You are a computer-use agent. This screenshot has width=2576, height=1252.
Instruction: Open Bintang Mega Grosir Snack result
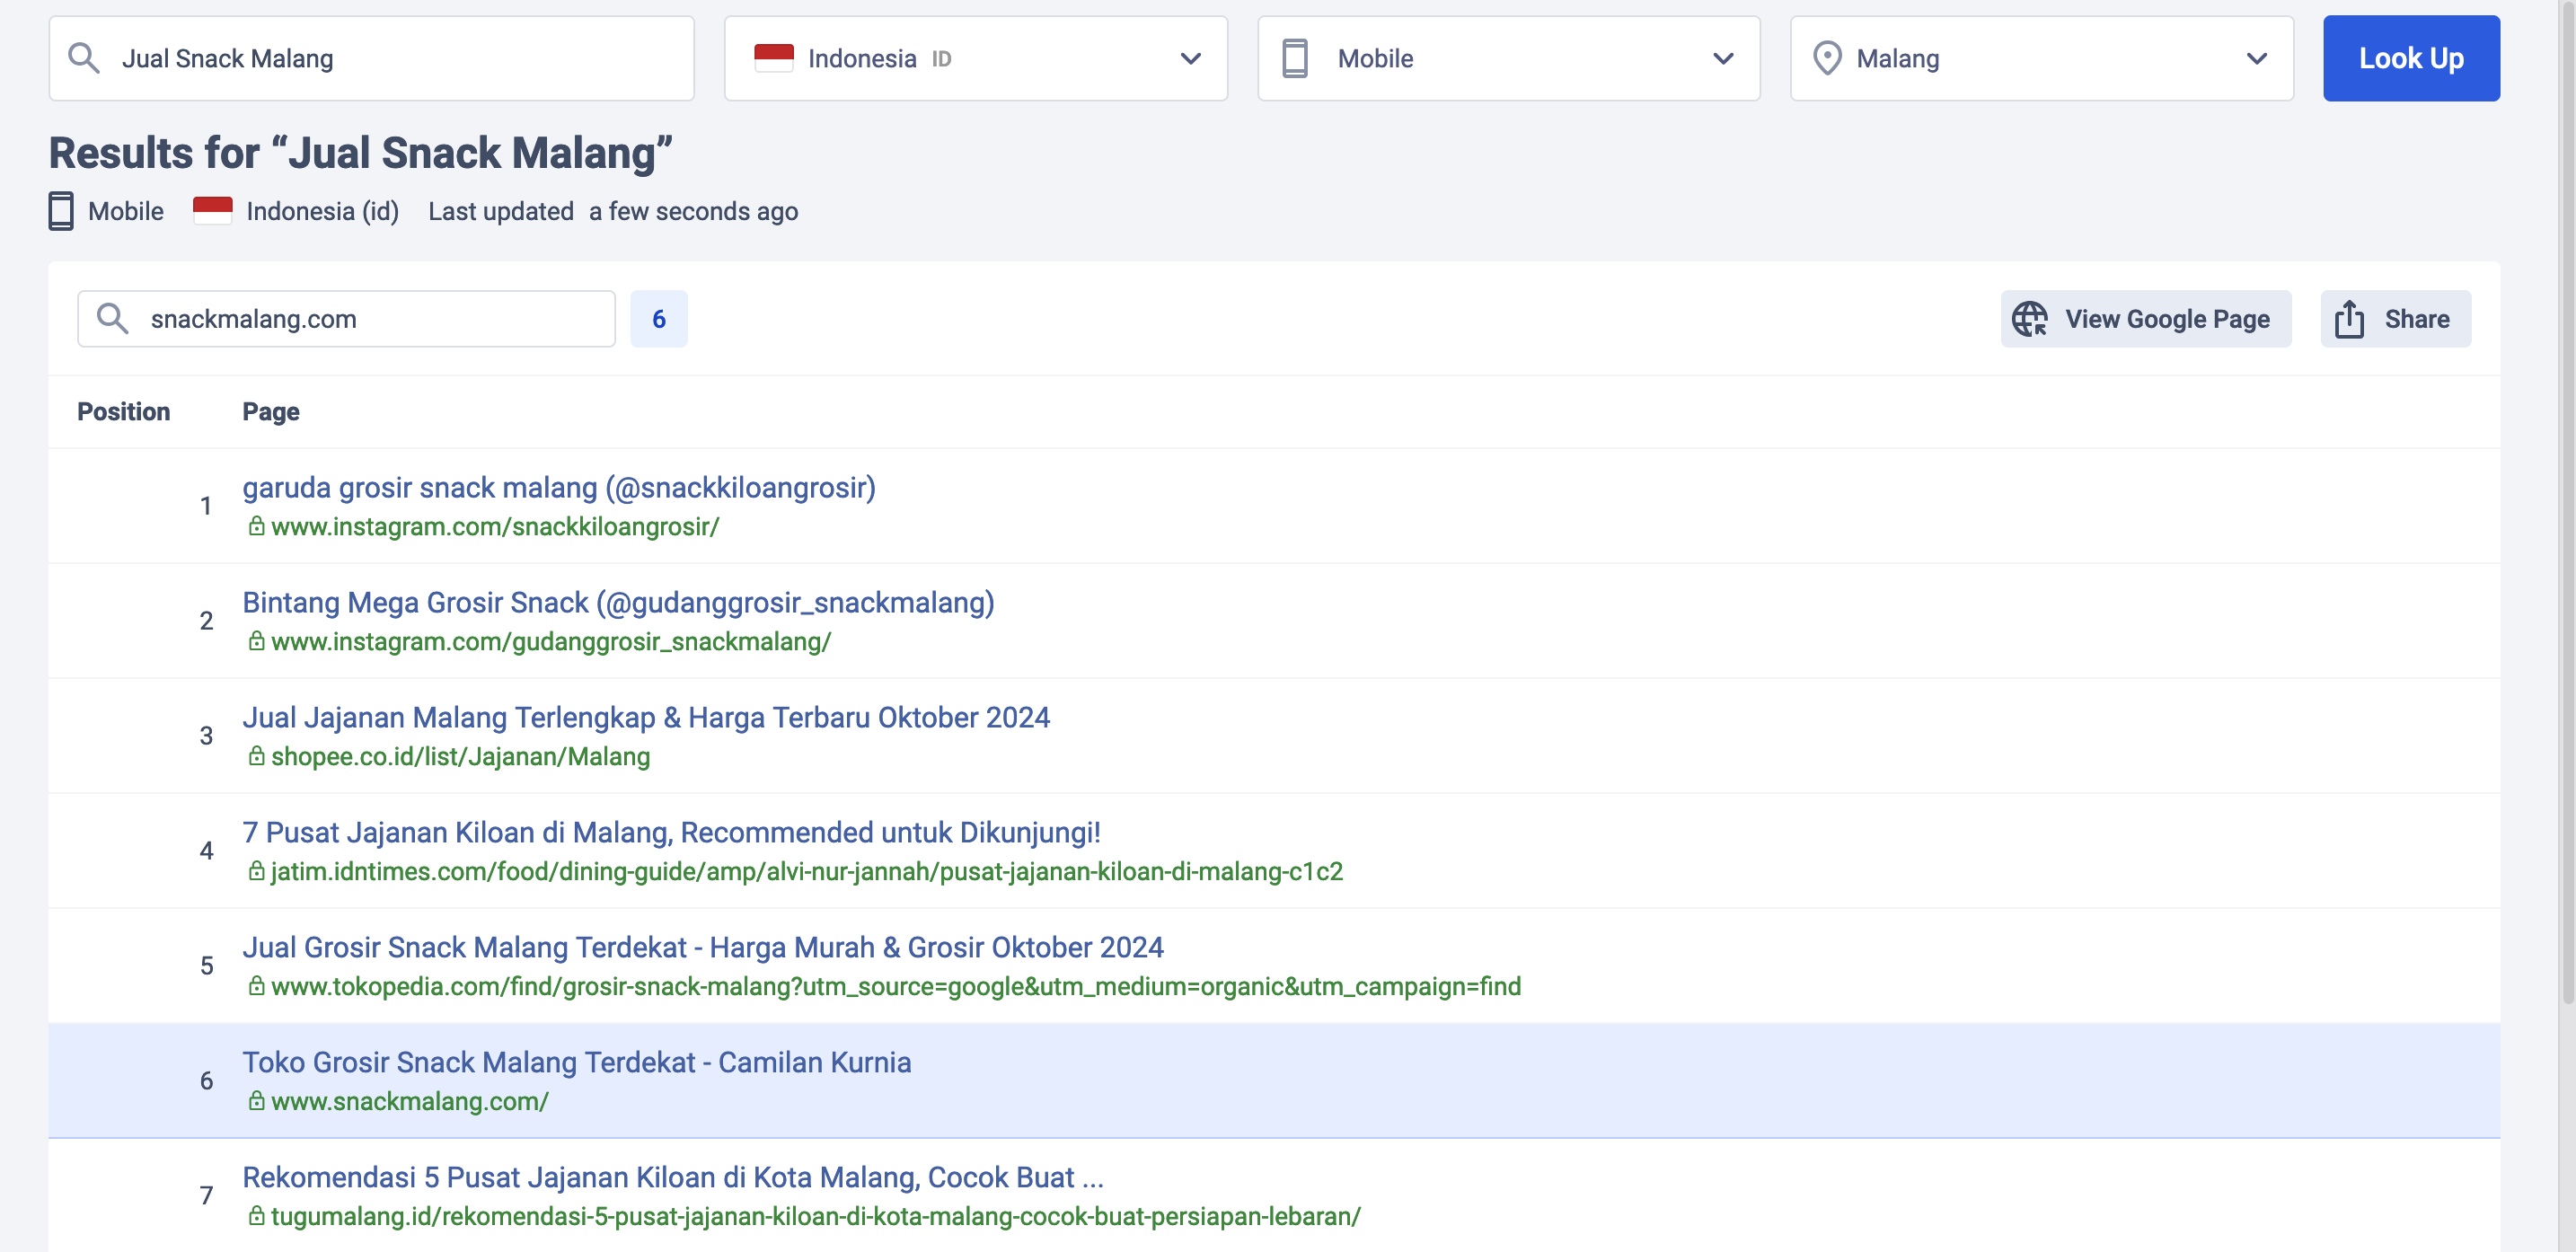tap(618, 602)
